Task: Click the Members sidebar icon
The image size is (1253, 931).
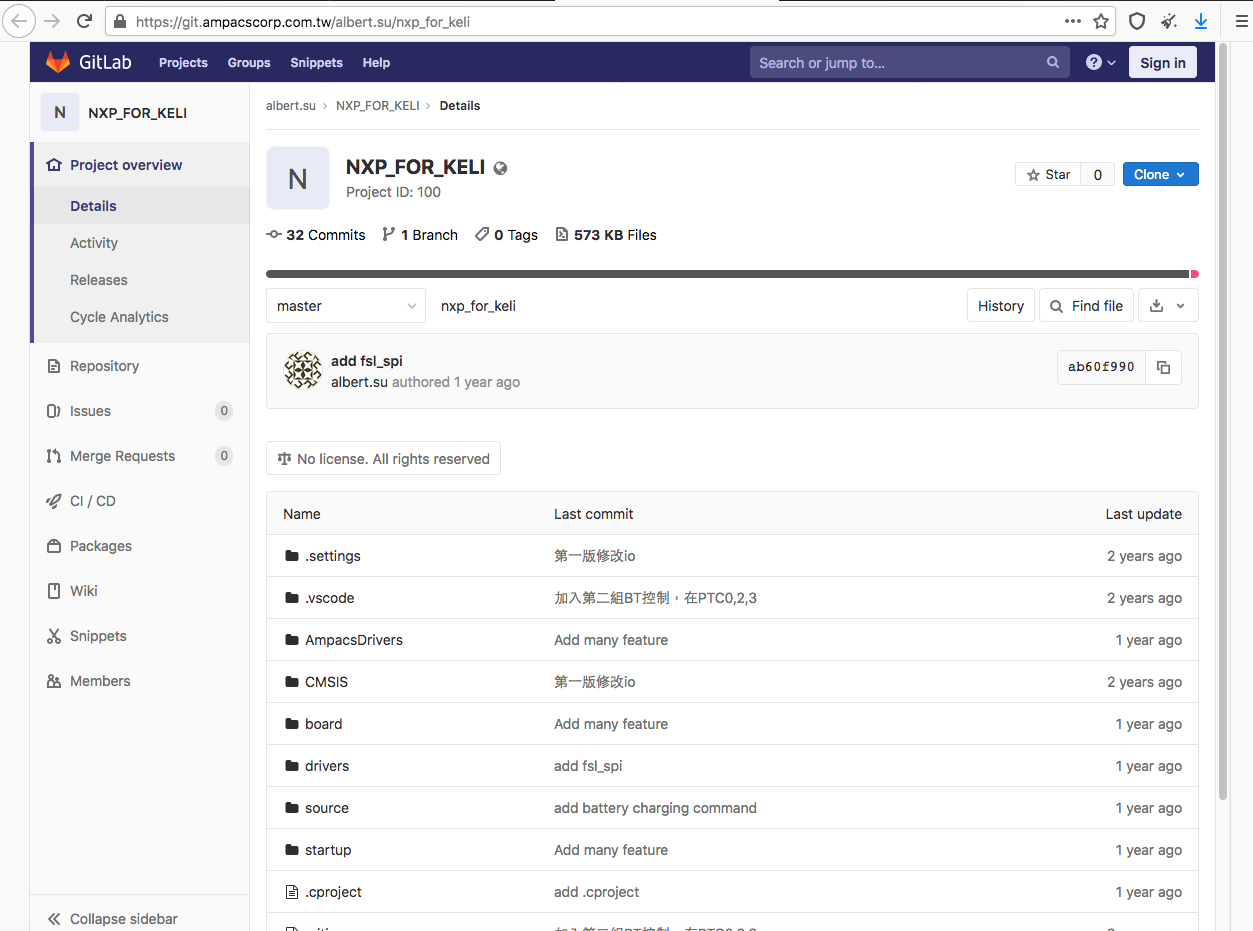Action: click(x=54, y=681)
